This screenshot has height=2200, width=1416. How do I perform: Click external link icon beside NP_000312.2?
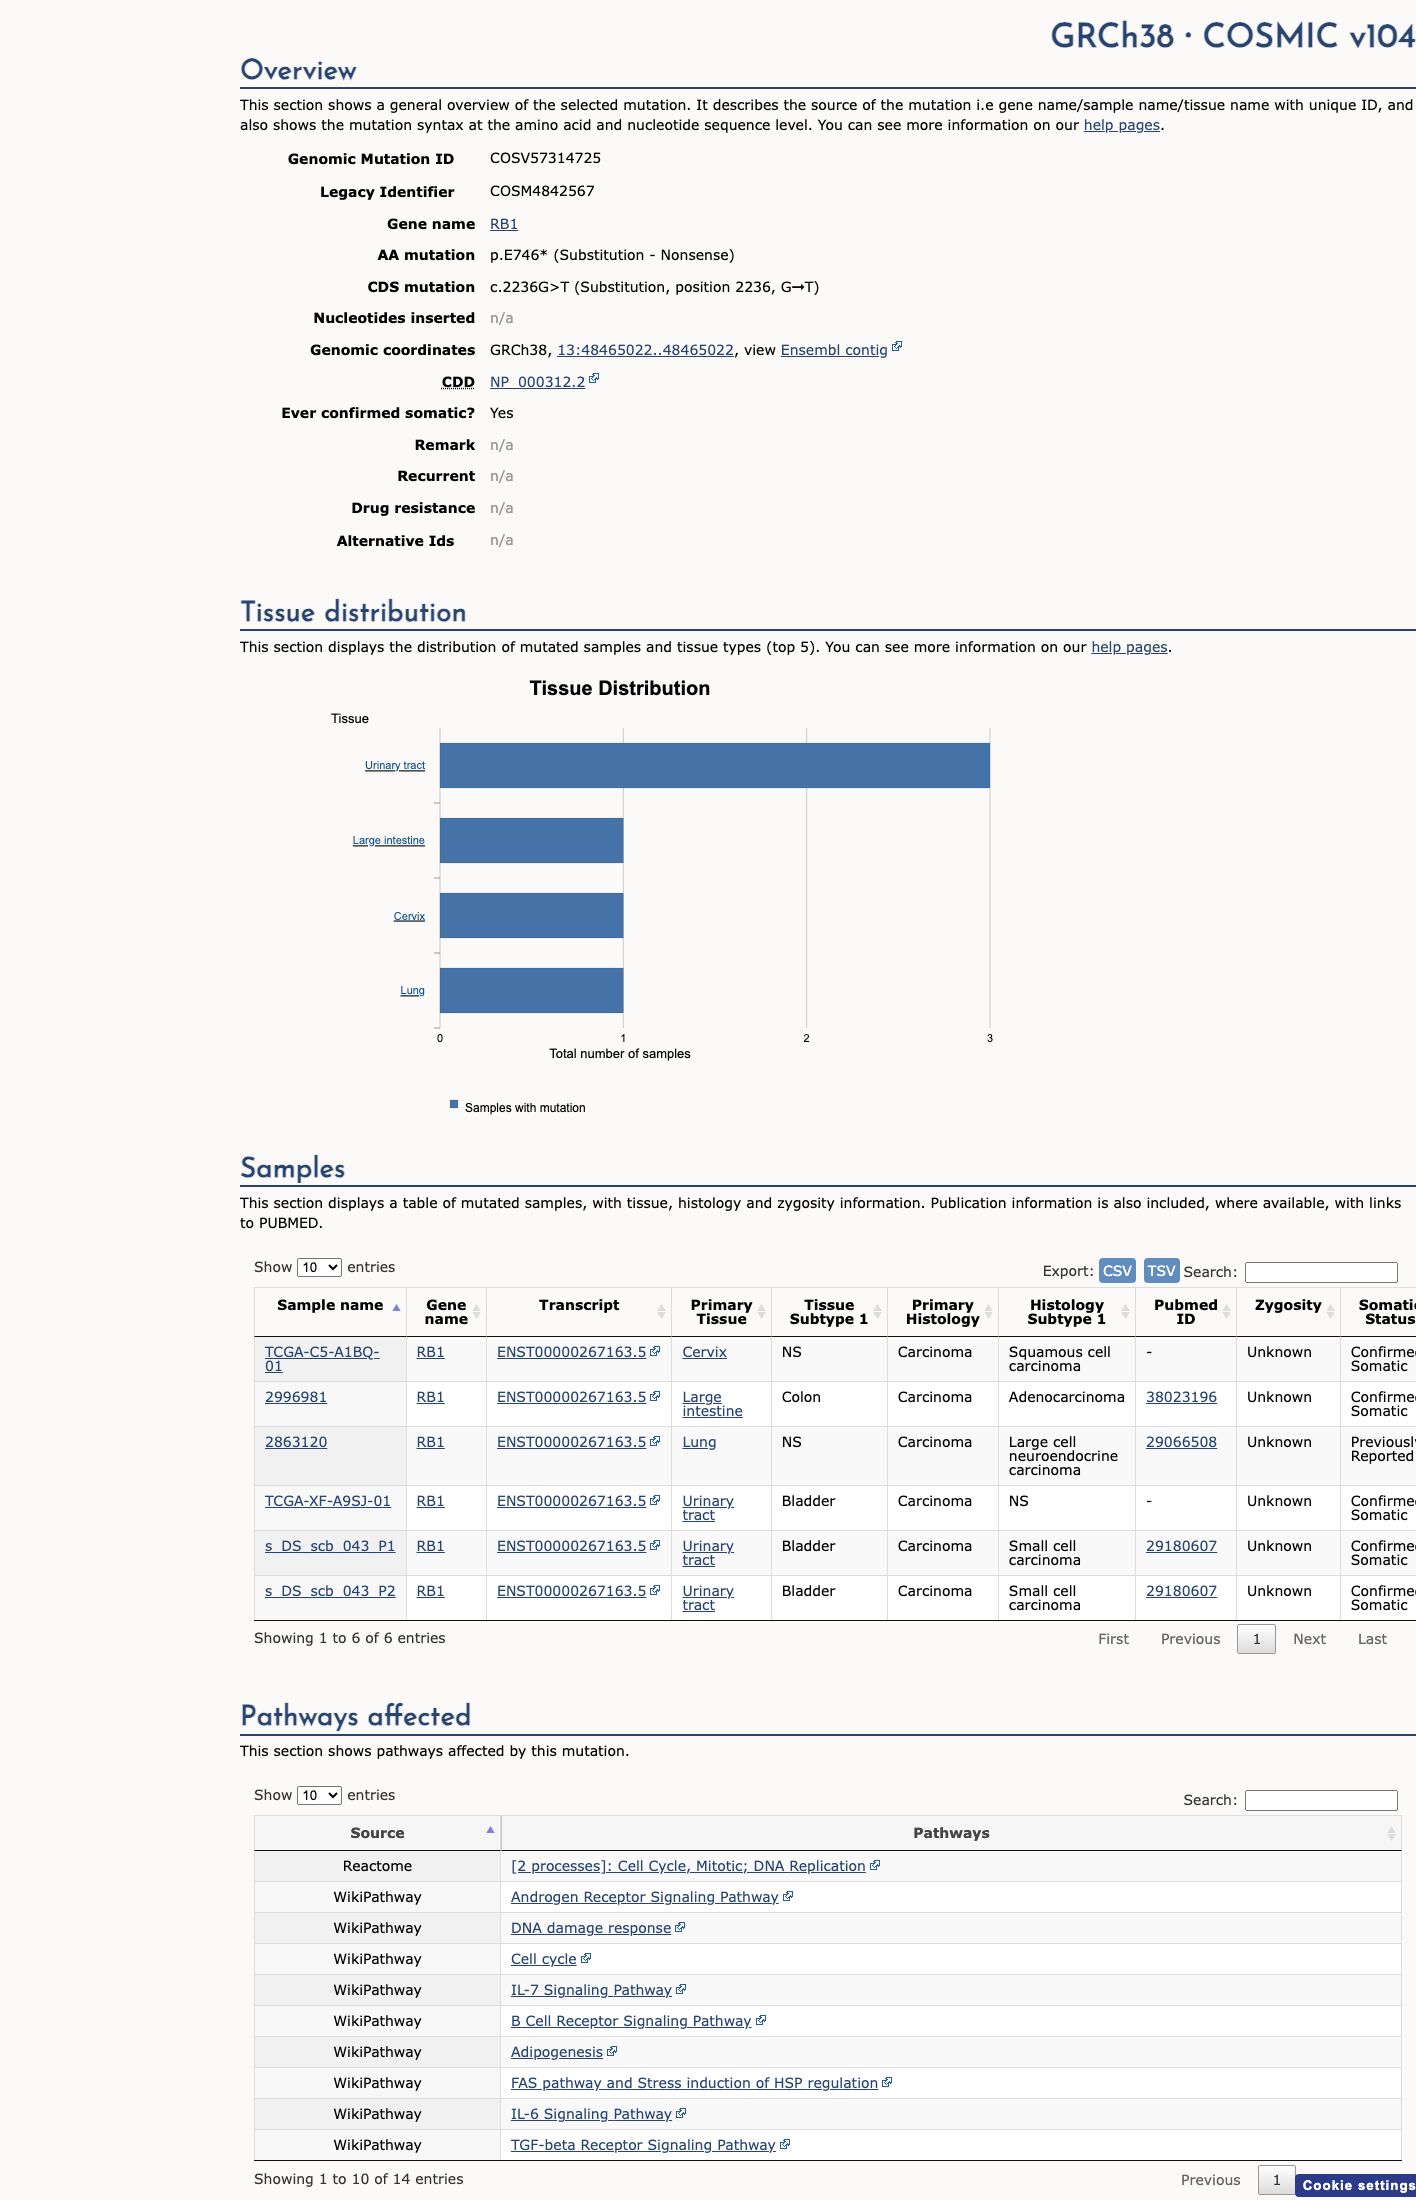[594, 379]
